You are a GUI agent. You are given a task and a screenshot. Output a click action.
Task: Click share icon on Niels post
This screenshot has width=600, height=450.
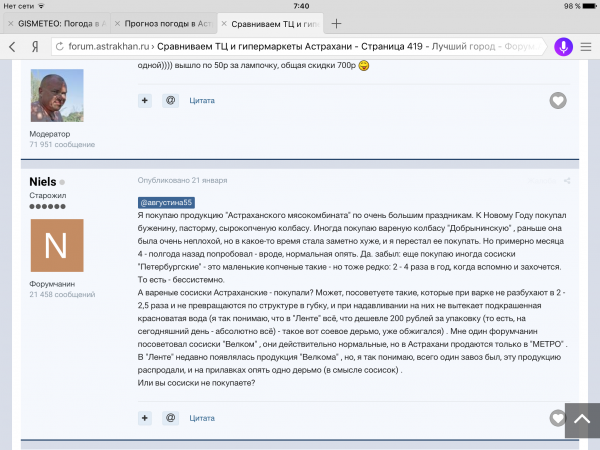click(567, 181)
